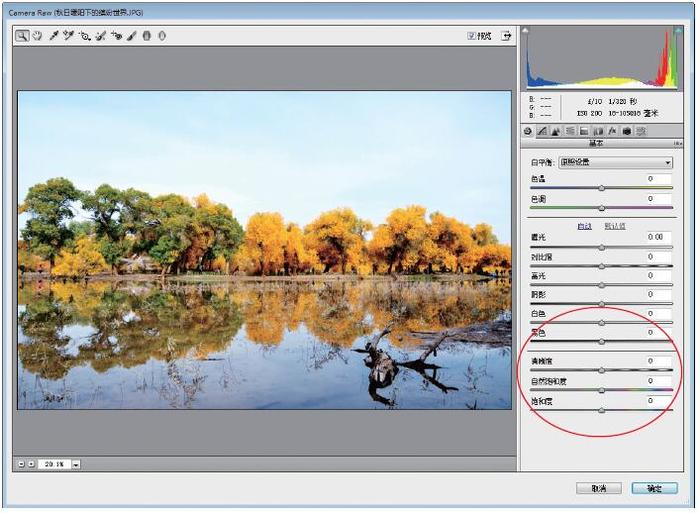Select the Hand tool
This screenshot has height=513, width=700.
(x=38, y=36)
